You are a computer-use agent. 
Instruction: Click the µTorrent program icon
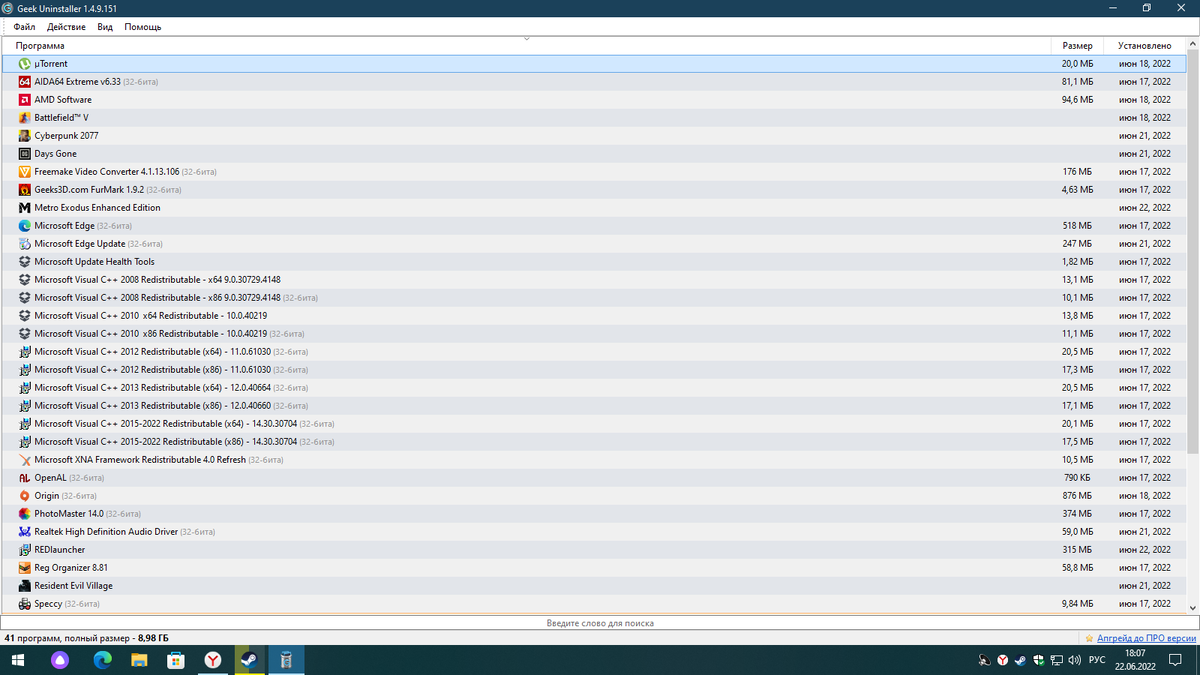25,64
